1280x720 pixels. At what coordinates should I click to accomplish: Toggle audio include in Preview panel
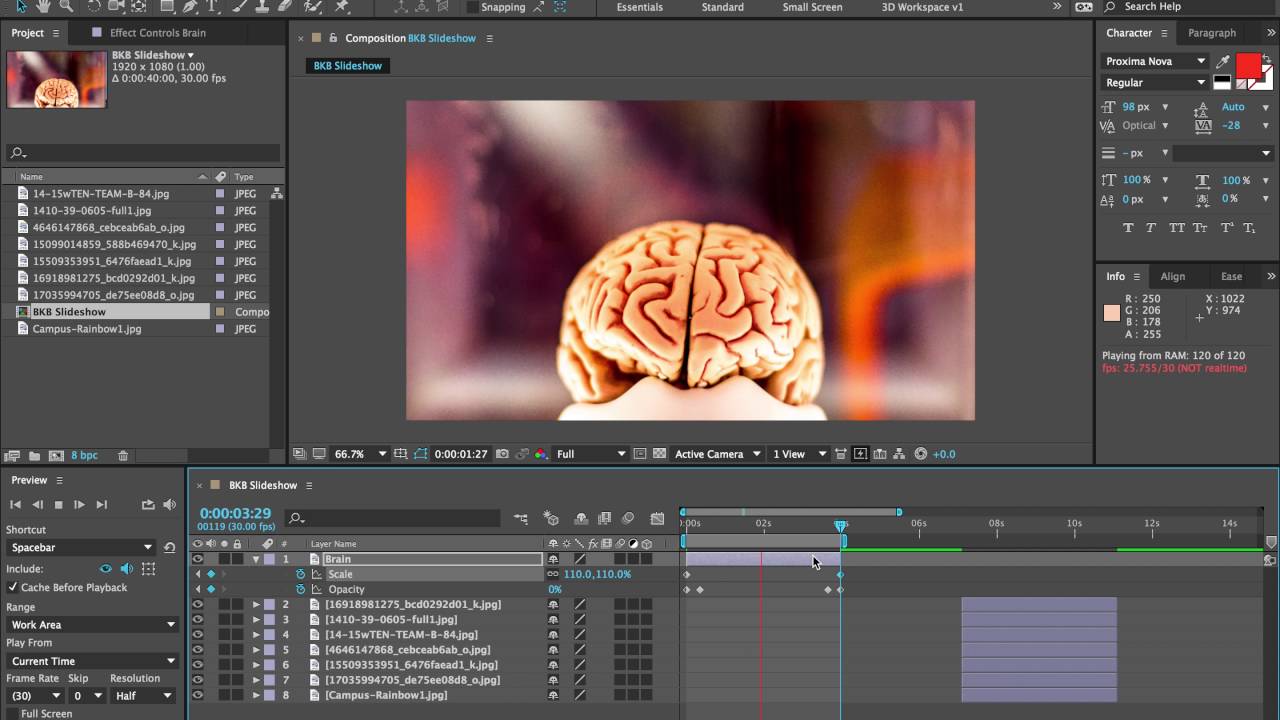[x=127, y=569]
